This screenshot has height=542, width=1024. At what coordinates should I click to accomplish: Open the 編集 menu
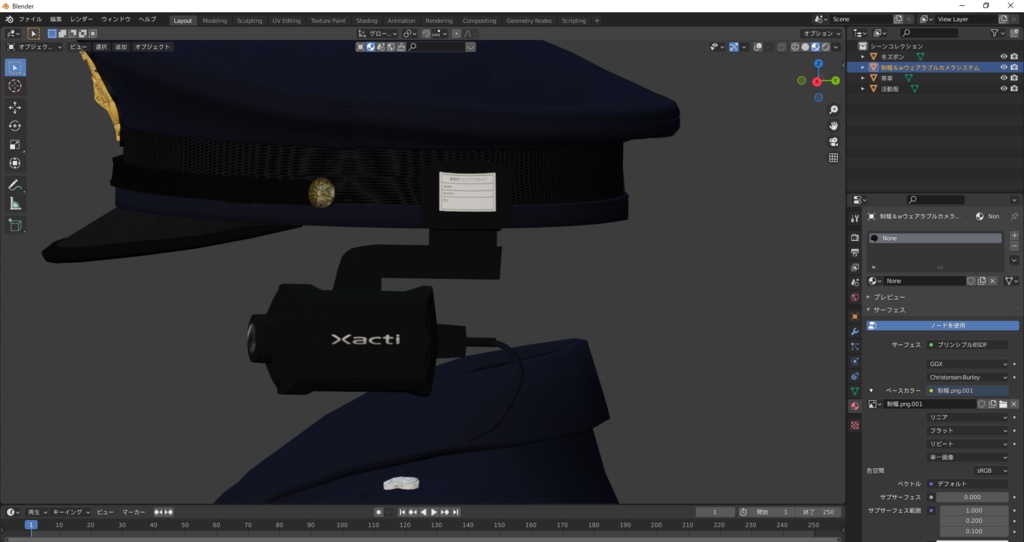tap(56, 20)
